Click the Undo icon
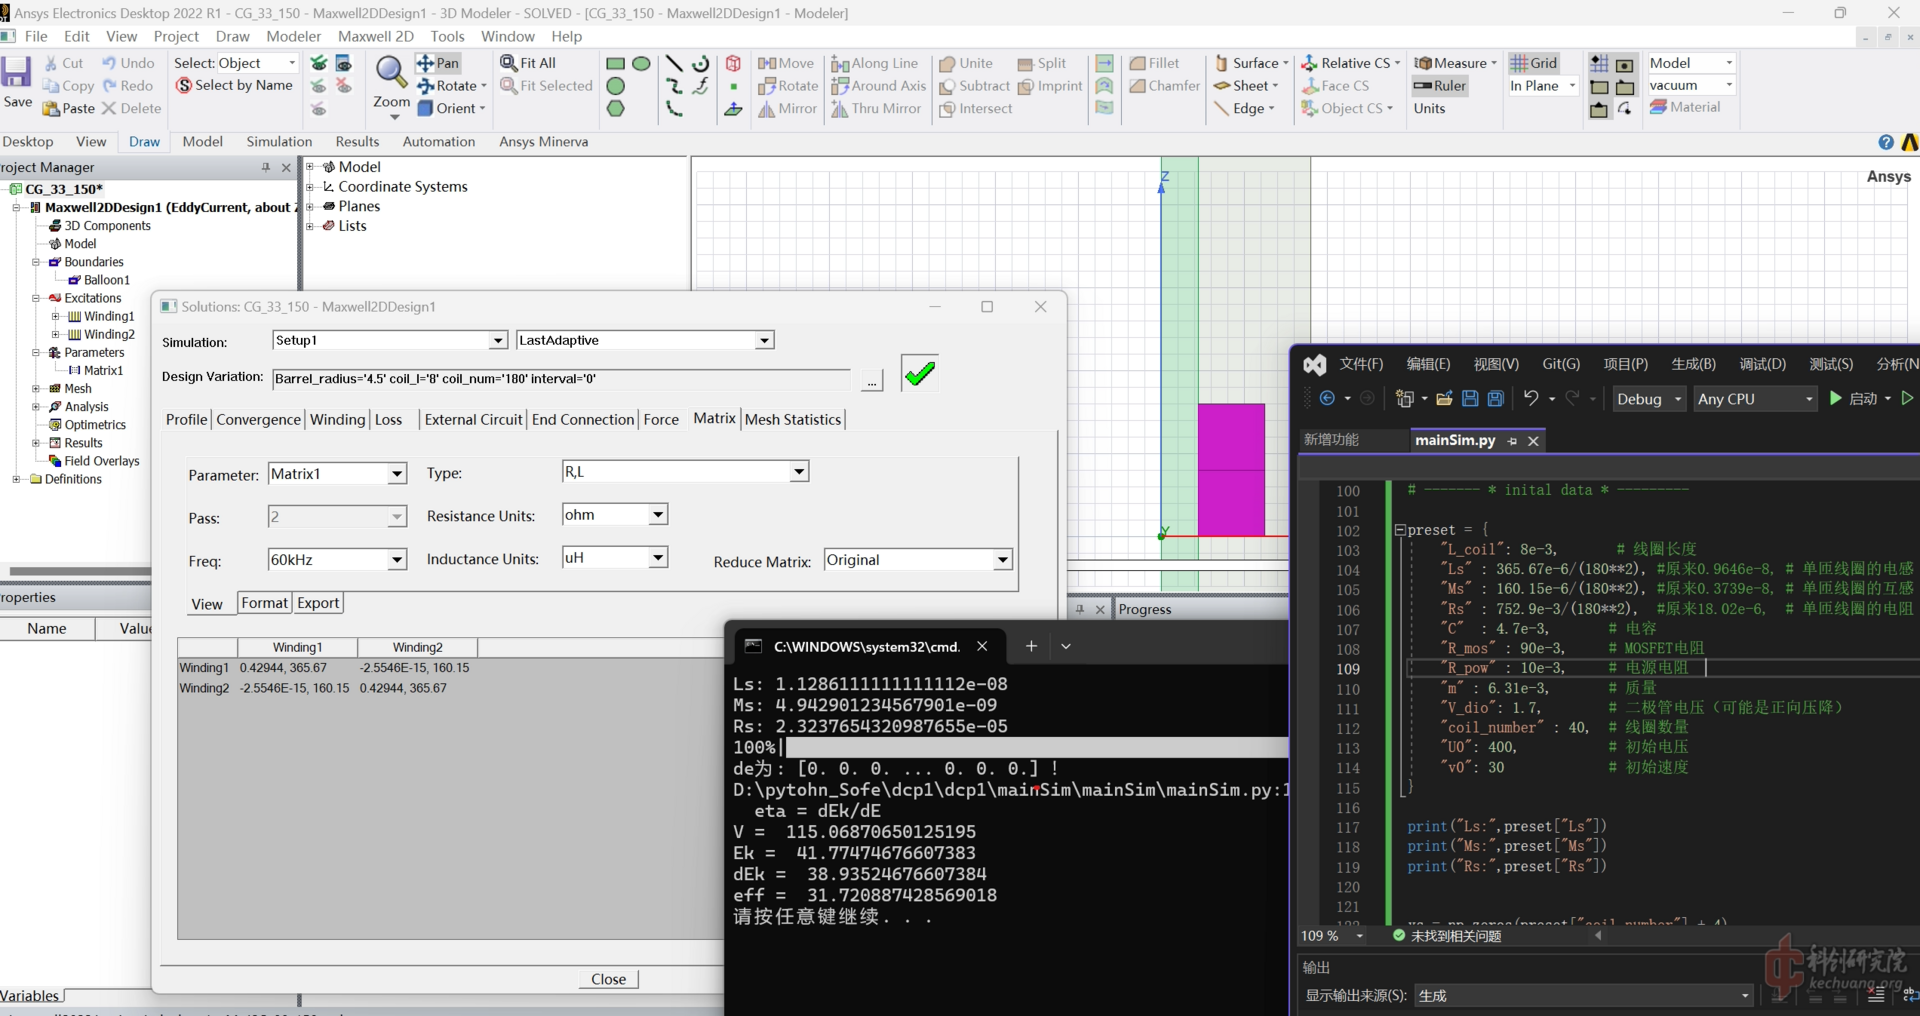The image size is (1920, 1016). [x=109, y=63]
